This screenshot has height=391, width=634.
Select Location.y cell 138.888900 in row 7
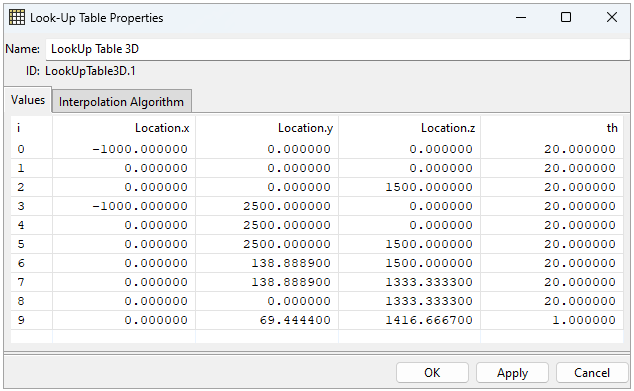point(267,282)
